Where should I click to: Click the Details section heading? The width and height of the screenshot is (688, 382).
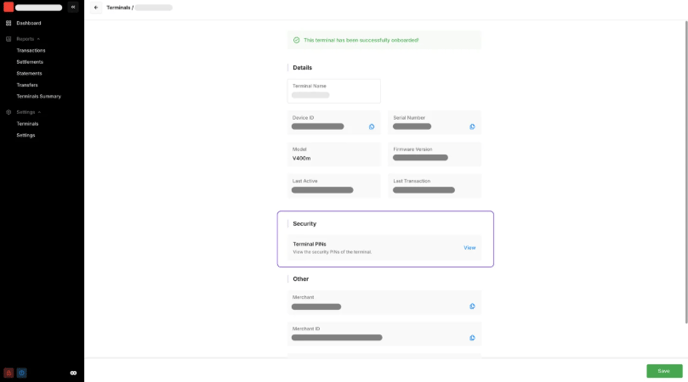tap(302, 68)
